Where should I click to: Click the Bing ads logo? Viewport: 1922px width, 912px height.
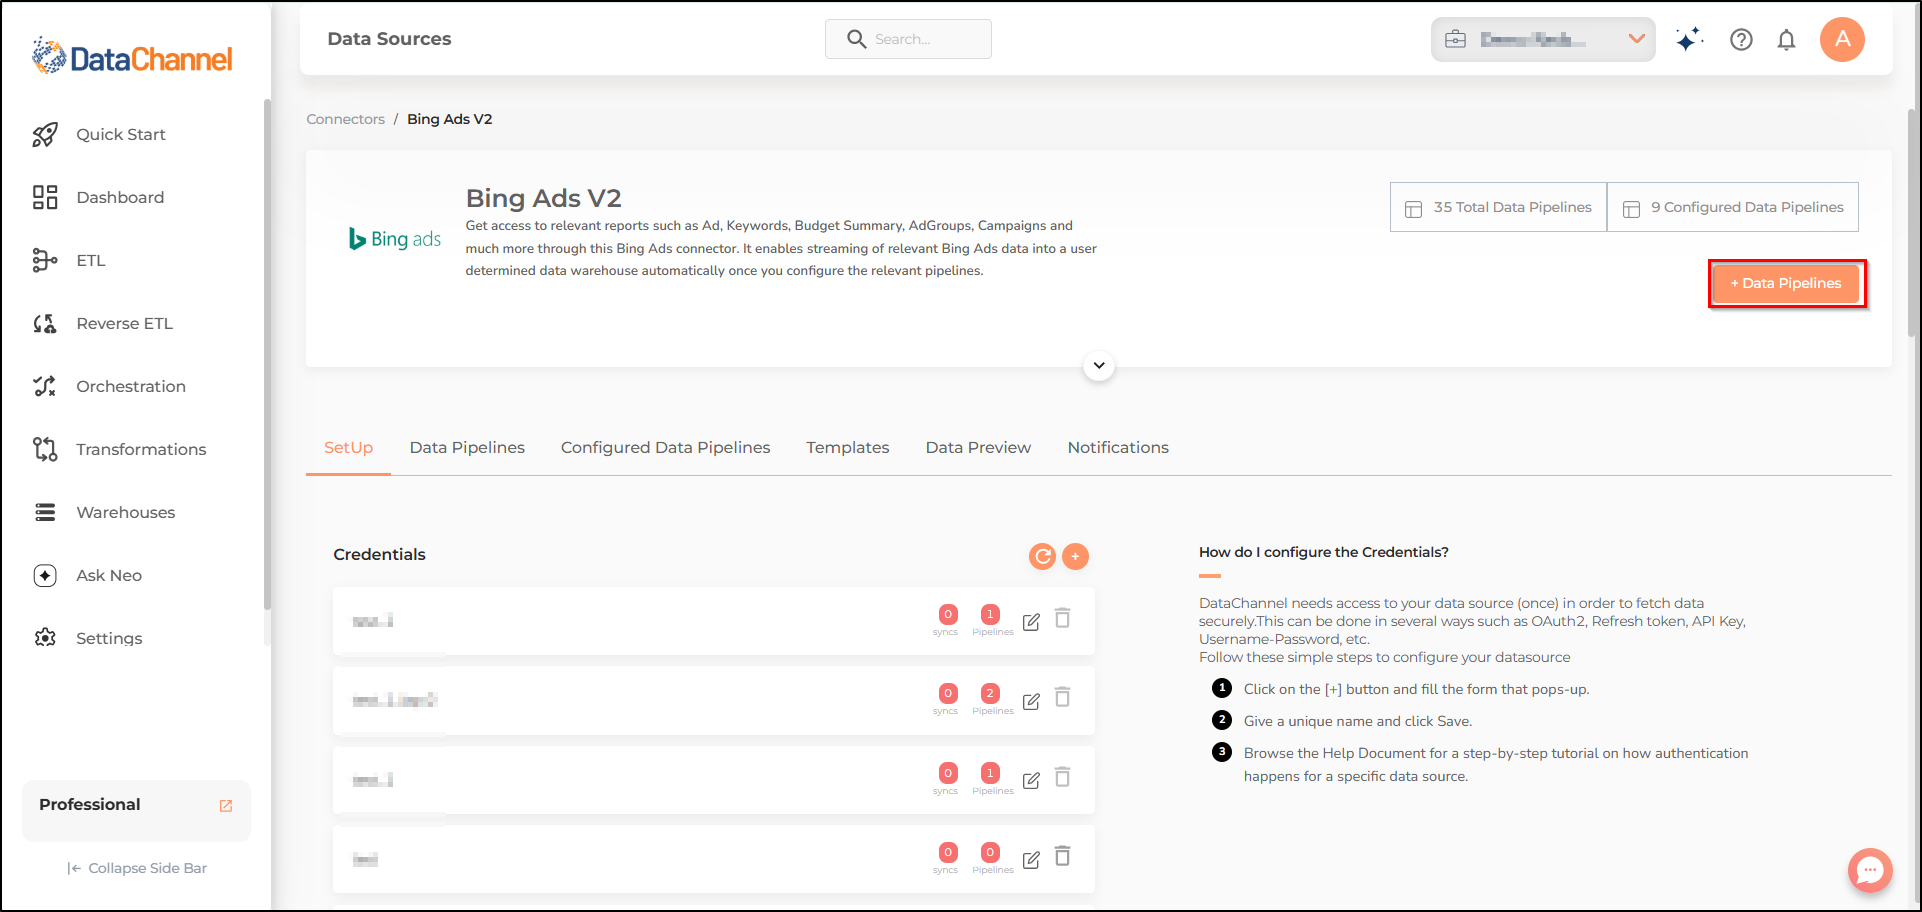coord(395,239)
